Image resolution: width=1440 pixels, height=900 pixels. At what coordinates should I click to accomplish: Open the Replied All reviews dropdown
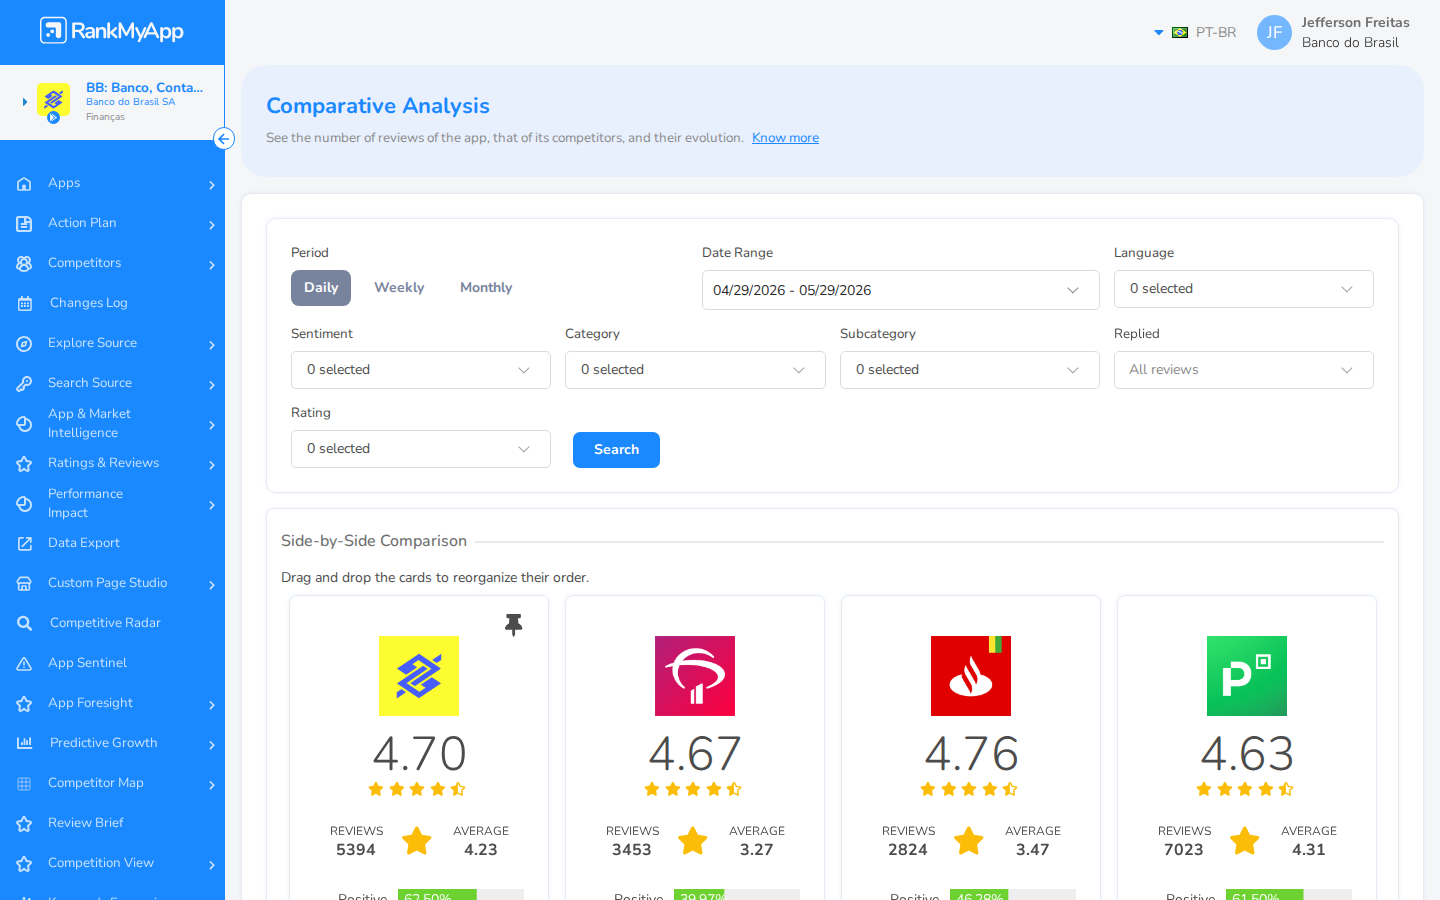(1244, 370)
